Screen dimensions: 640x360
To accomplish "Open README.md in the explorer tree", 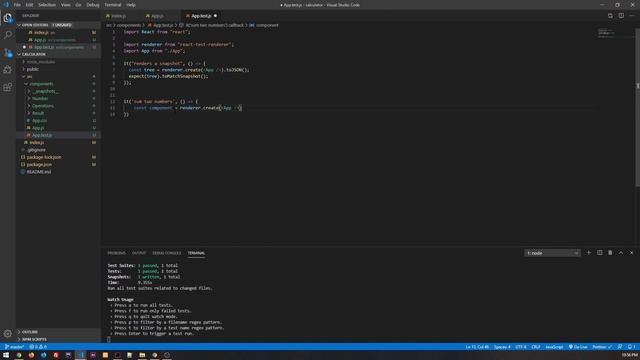I will (x=58, y=172).
